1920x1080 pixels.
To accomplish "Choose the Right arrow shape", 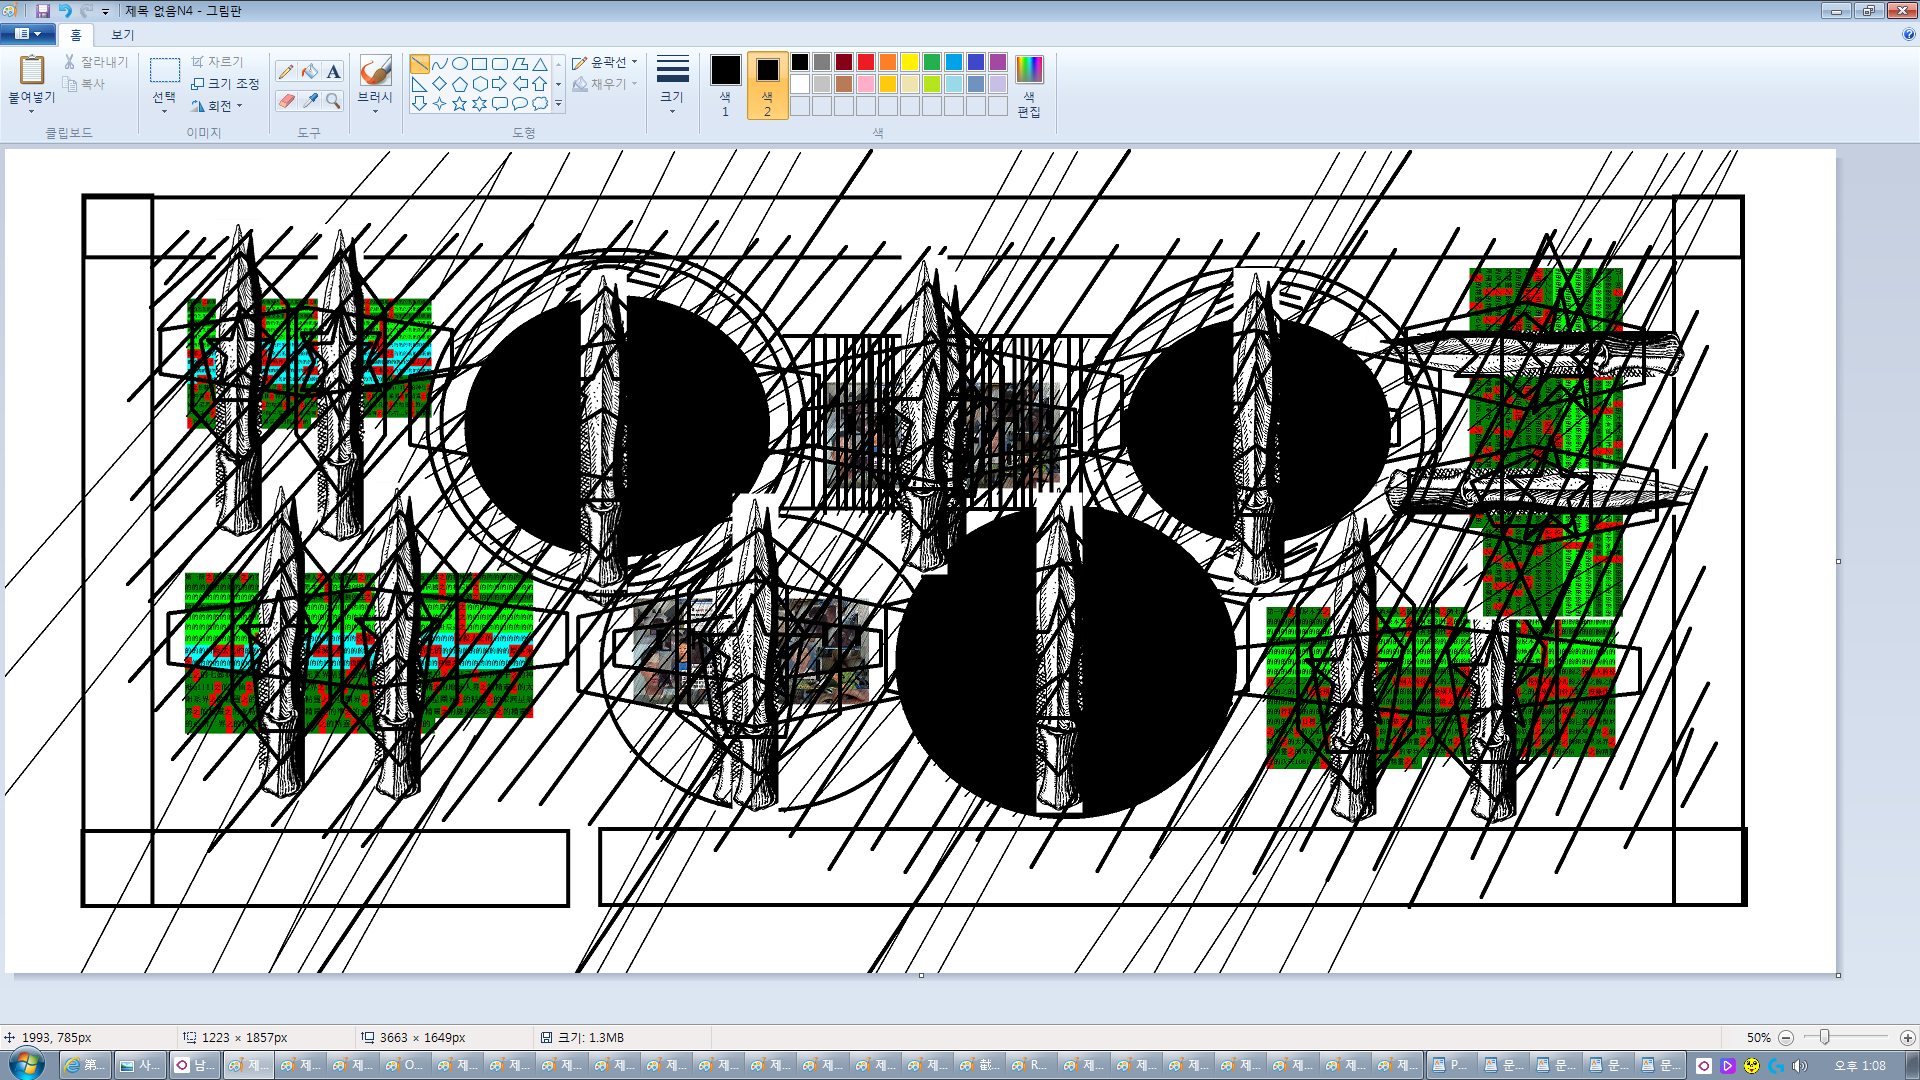I will pyautogui.click(x=500, y=84).
